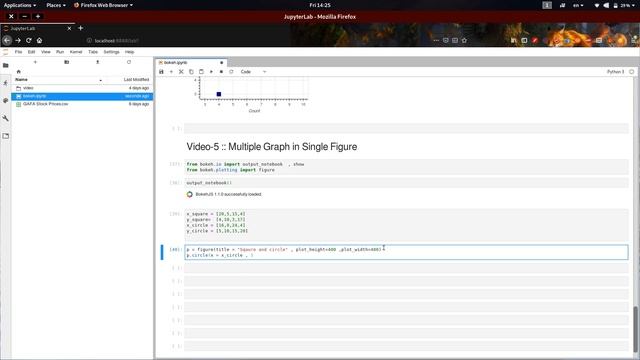This screenshot has width=640, height=360.
Task: Open the Firefox Web Browser app menu
Action: pos(103,5)
